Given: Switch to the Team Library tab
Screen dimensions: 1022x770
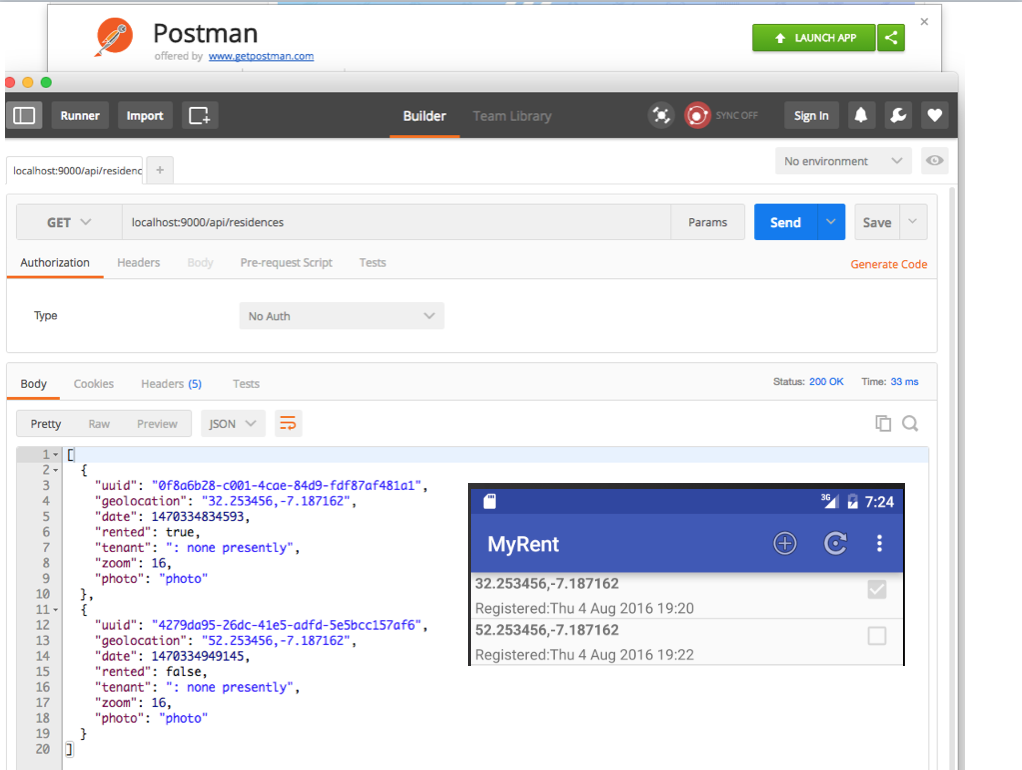Looking at the screenshot, I should tap(511, 115).
